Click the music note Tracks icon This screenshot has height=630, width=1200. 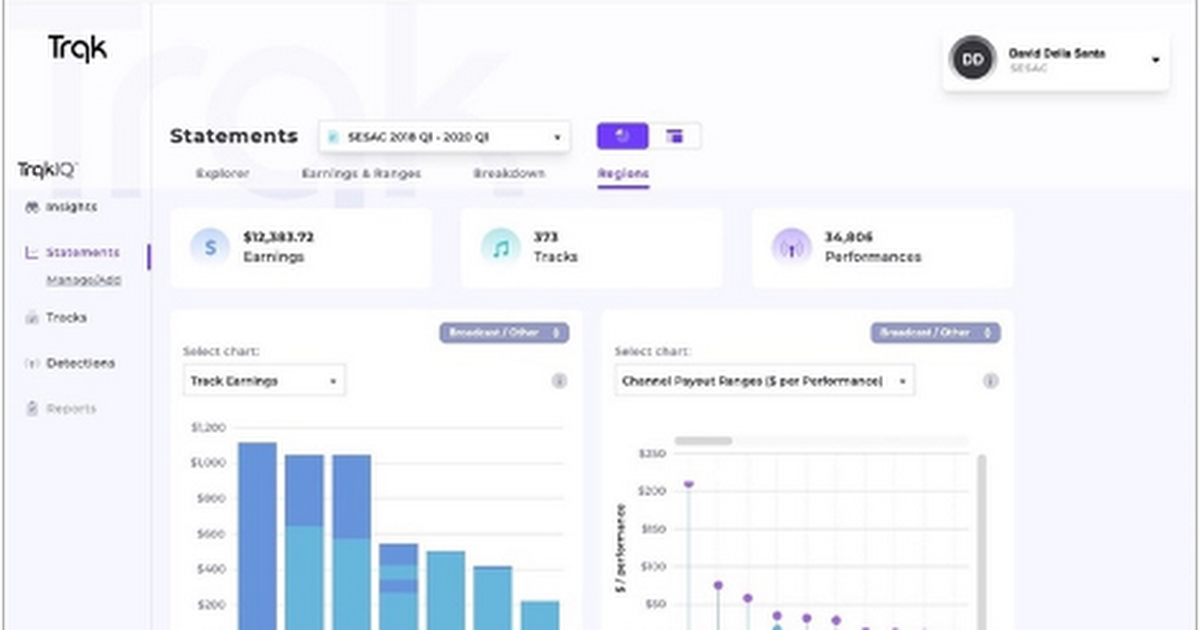[x=501, y=247]
